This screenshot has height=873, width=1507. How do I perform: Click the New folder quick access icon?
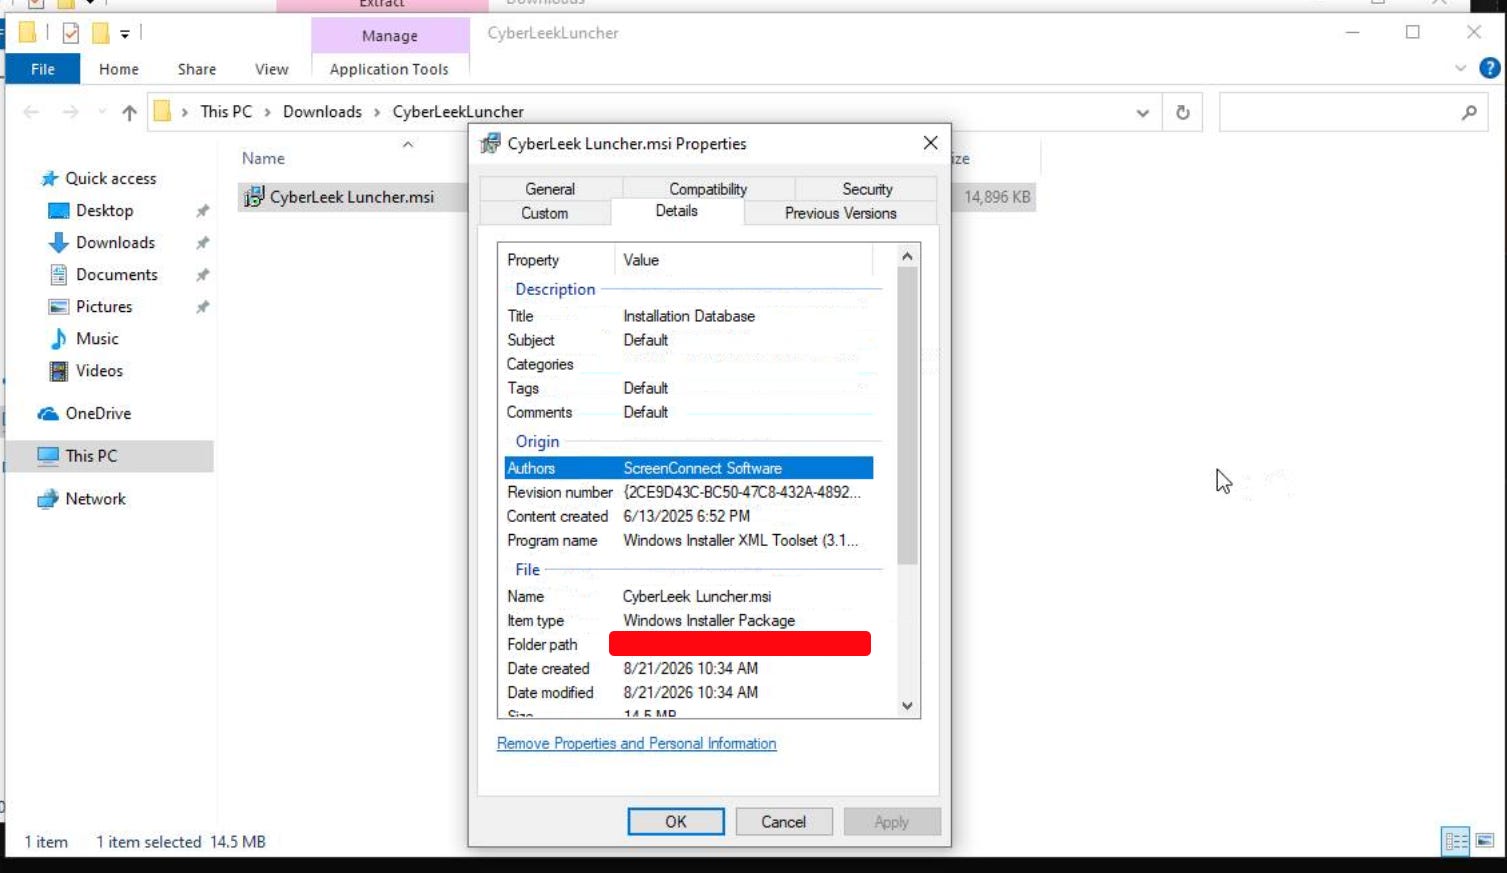(100, 33)
